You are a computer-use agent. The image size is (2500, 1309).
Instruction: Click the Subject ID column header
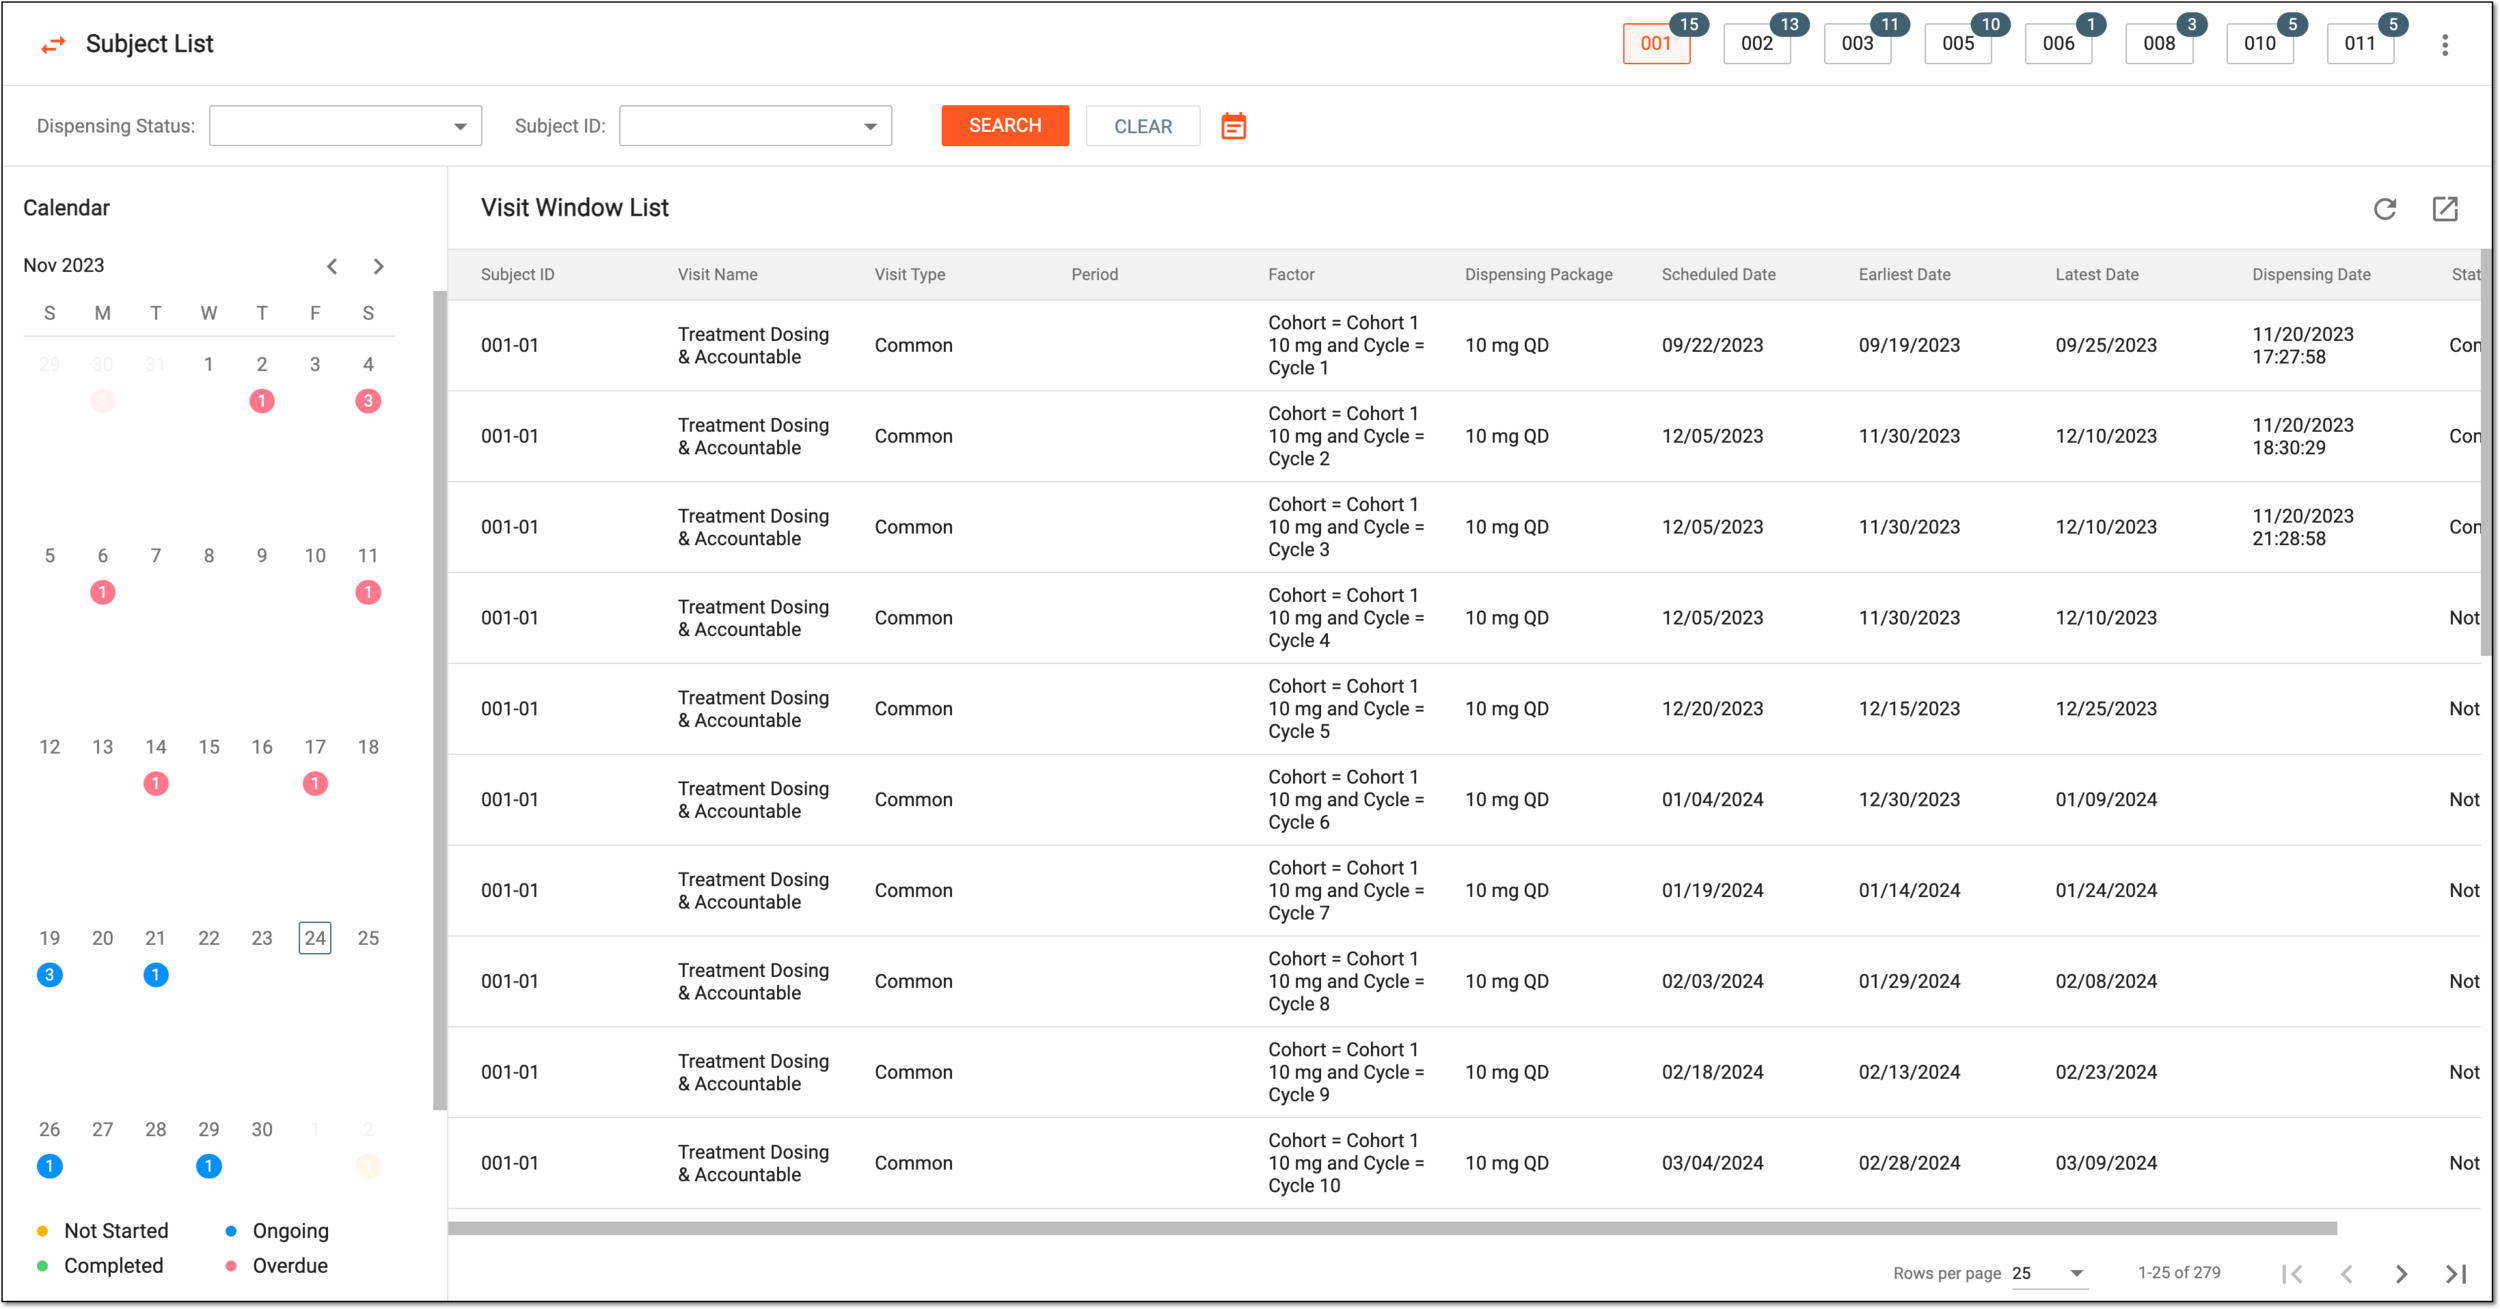pyautogui.click(x=517, y=274)
